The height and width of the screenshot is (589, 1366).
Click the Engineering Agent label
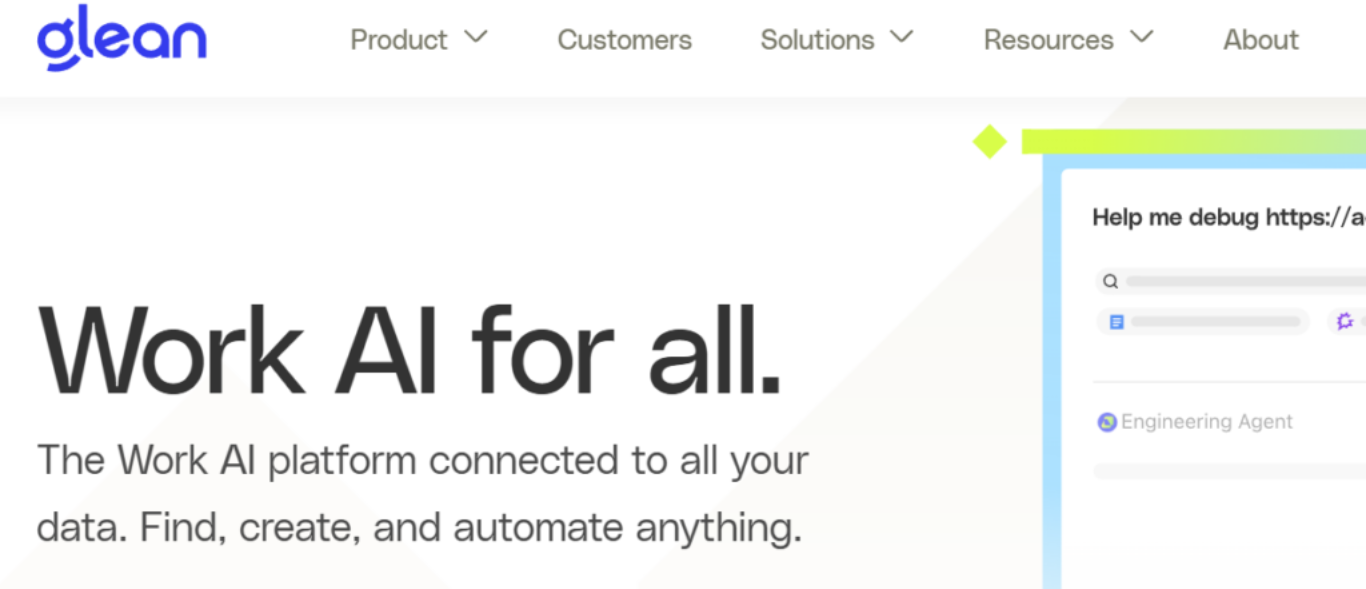click(x=1207, y=422)
